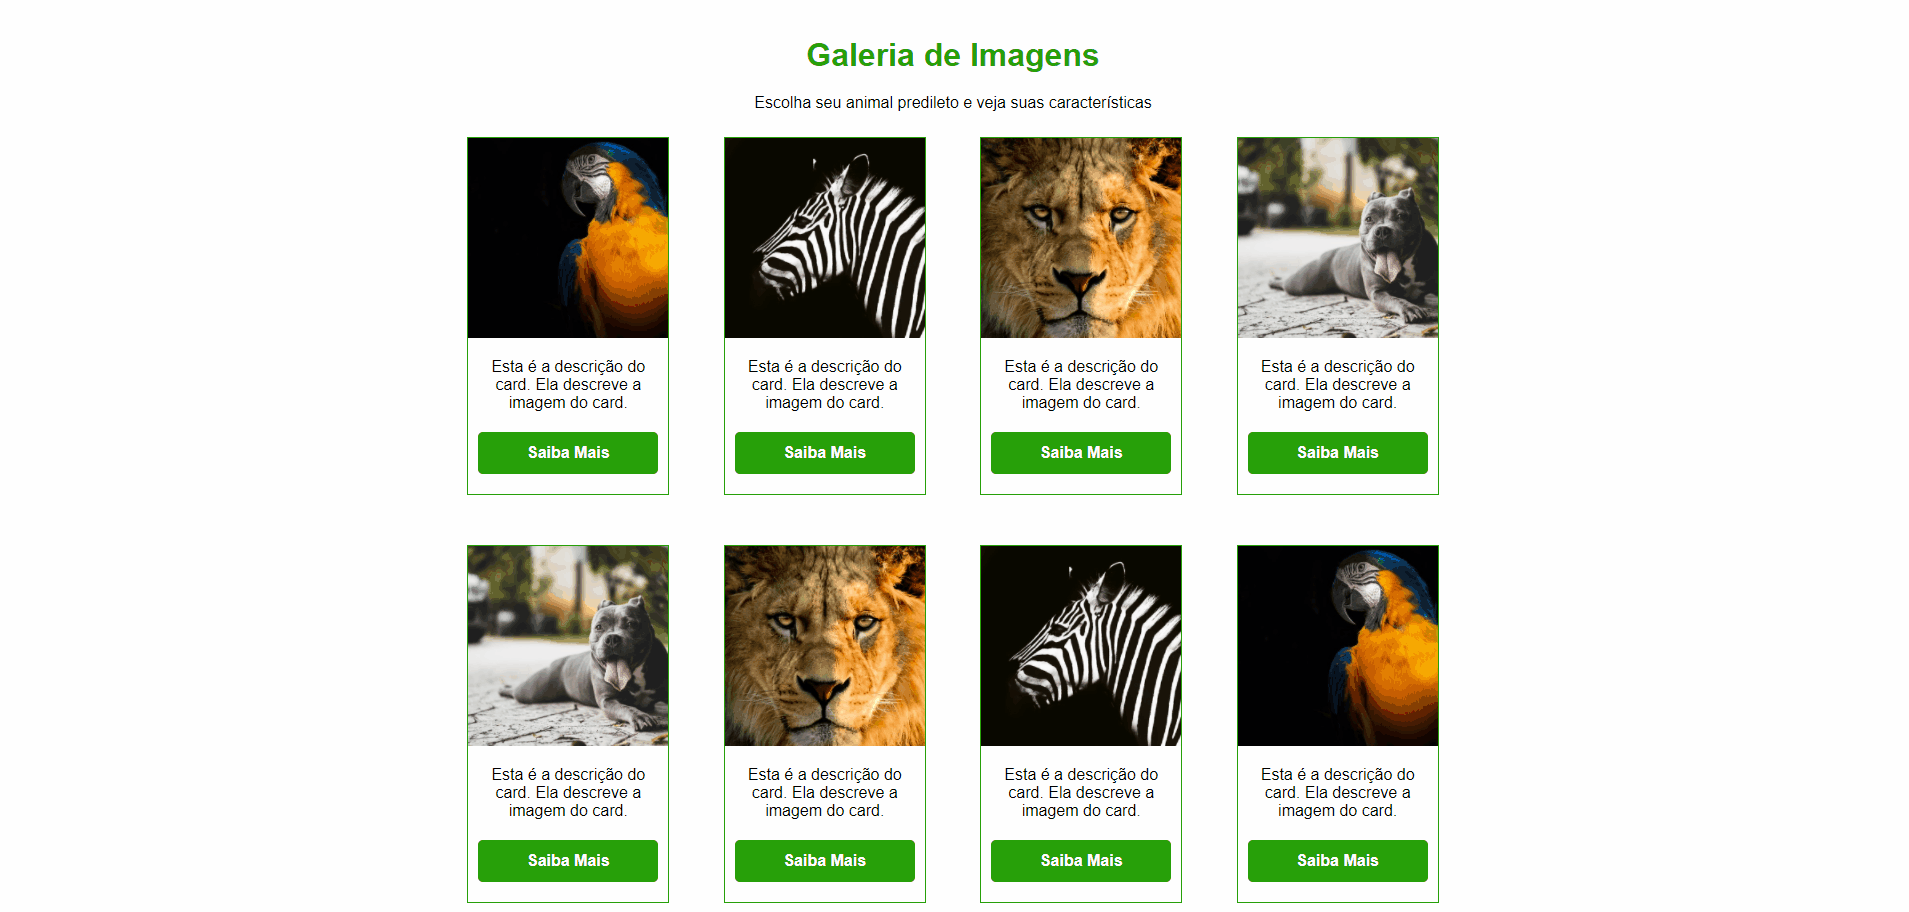Click Saiba Mais under bottom-row dog card
This screenshot has width=1909, height=912.
568,861
